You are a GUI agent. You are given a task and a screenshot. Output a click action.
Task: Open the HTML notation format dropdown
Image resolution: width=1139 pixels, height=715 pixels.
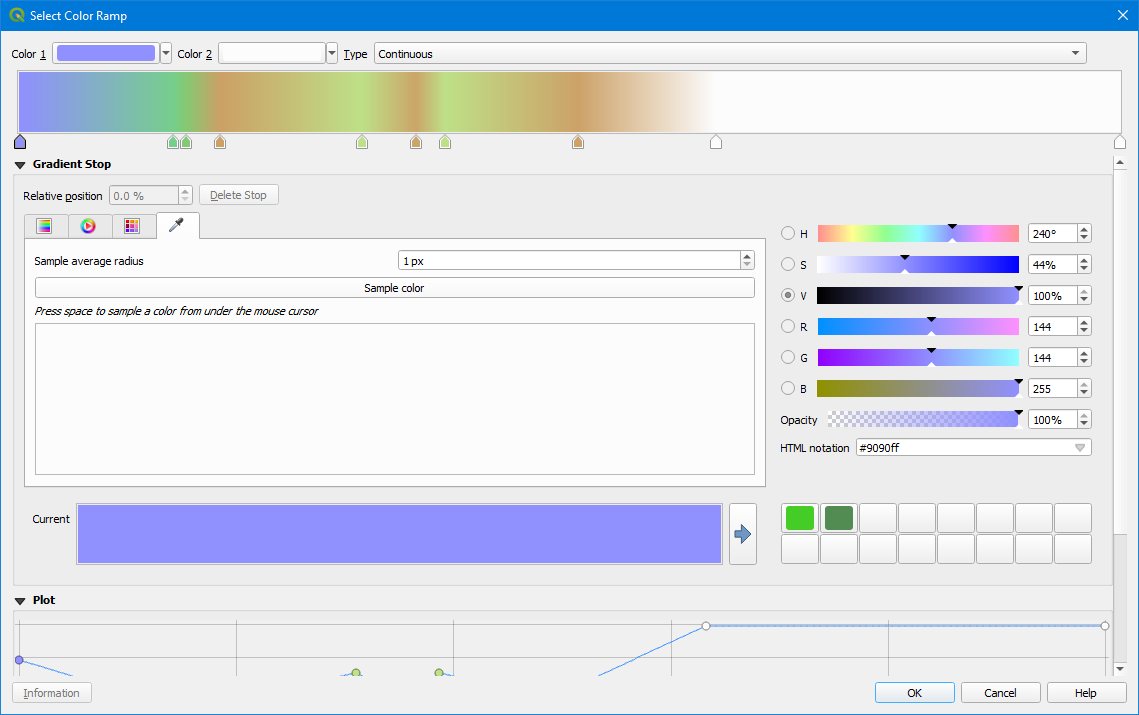tap(1080, 448)
